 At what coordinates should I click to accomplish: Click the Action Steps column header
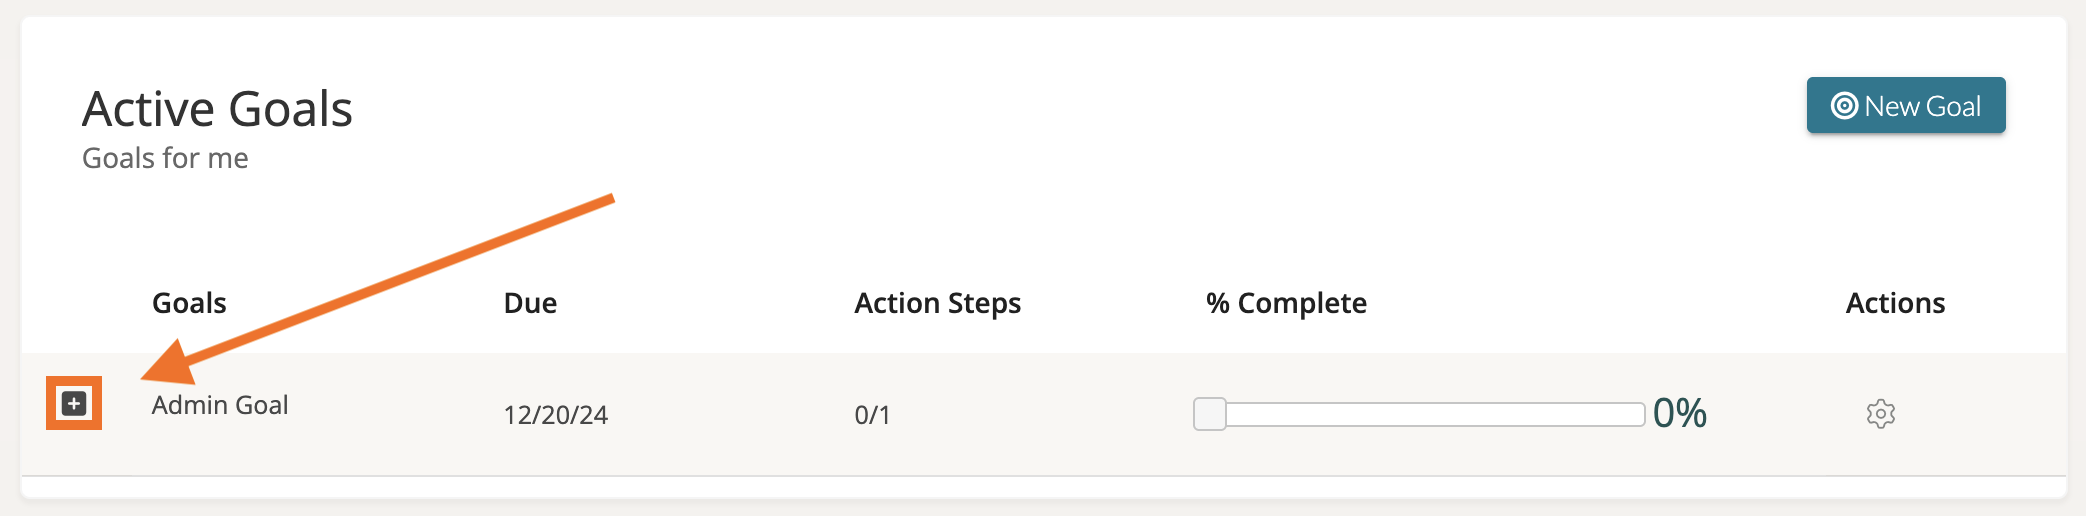pos(937,303)
